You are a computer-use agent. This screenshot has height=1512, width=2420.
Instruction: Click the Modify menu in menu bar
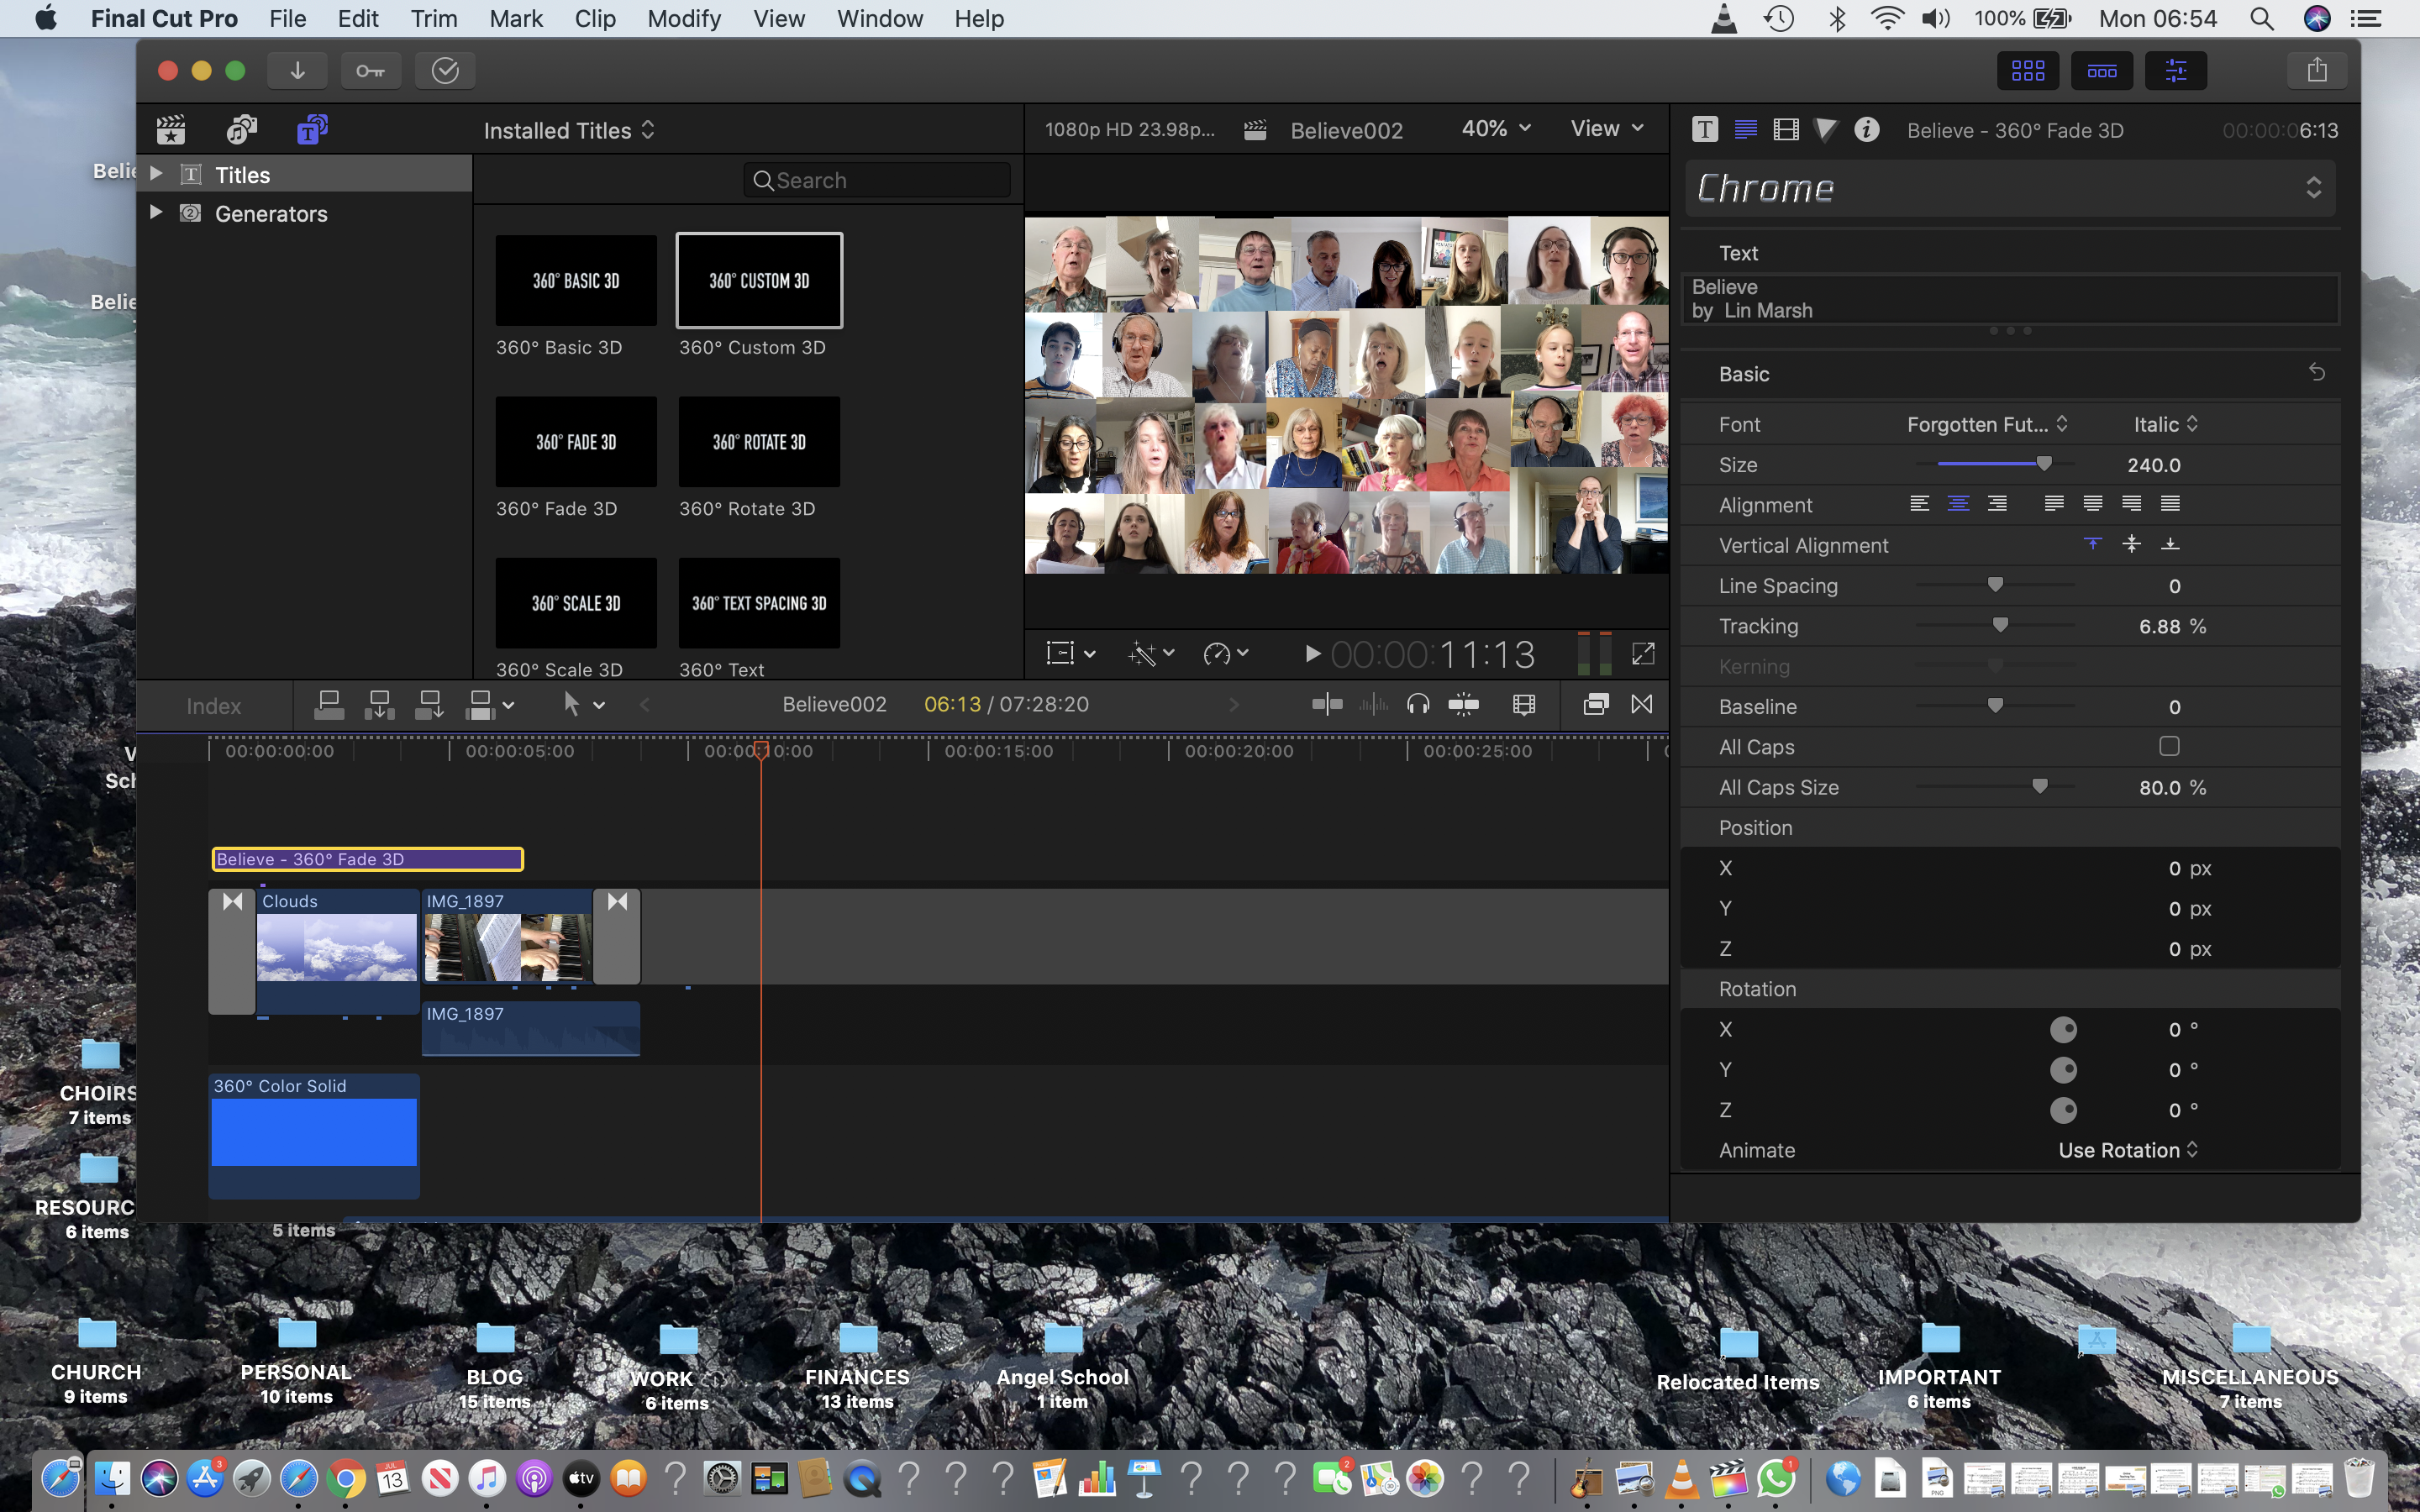681,19
